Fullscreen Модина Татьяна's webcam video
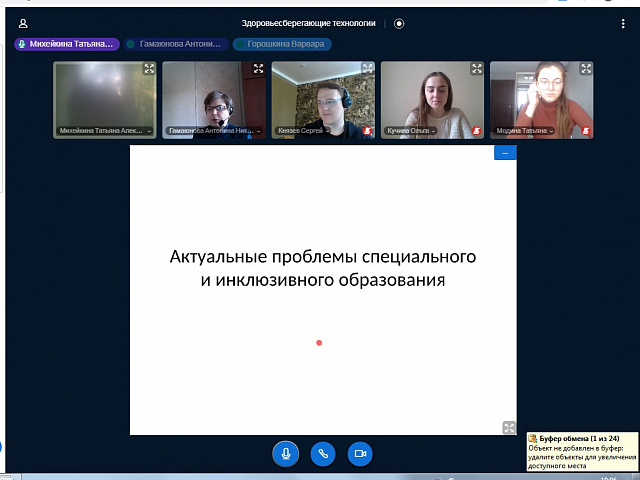640x480 pixels. point(586,69)
